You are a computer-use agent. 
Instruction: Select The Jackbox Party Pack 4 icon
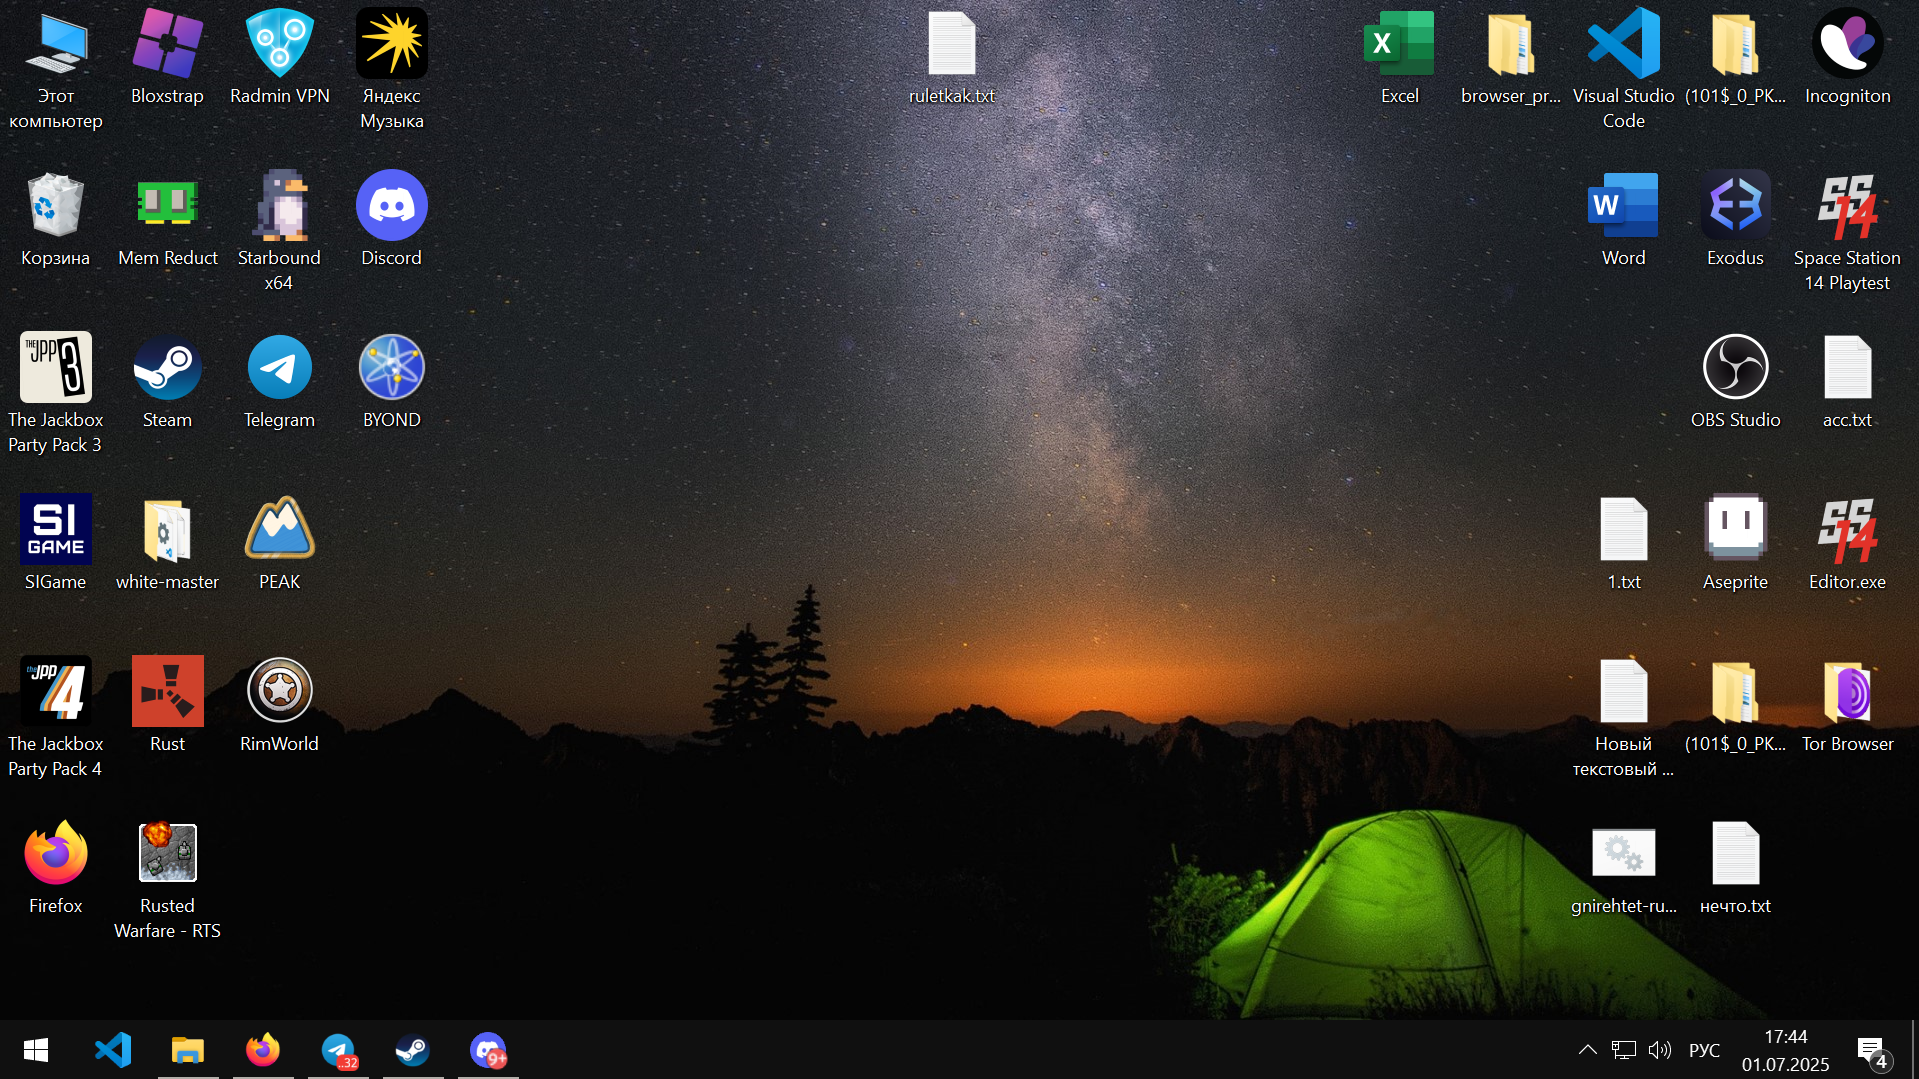tap(56, 718)
